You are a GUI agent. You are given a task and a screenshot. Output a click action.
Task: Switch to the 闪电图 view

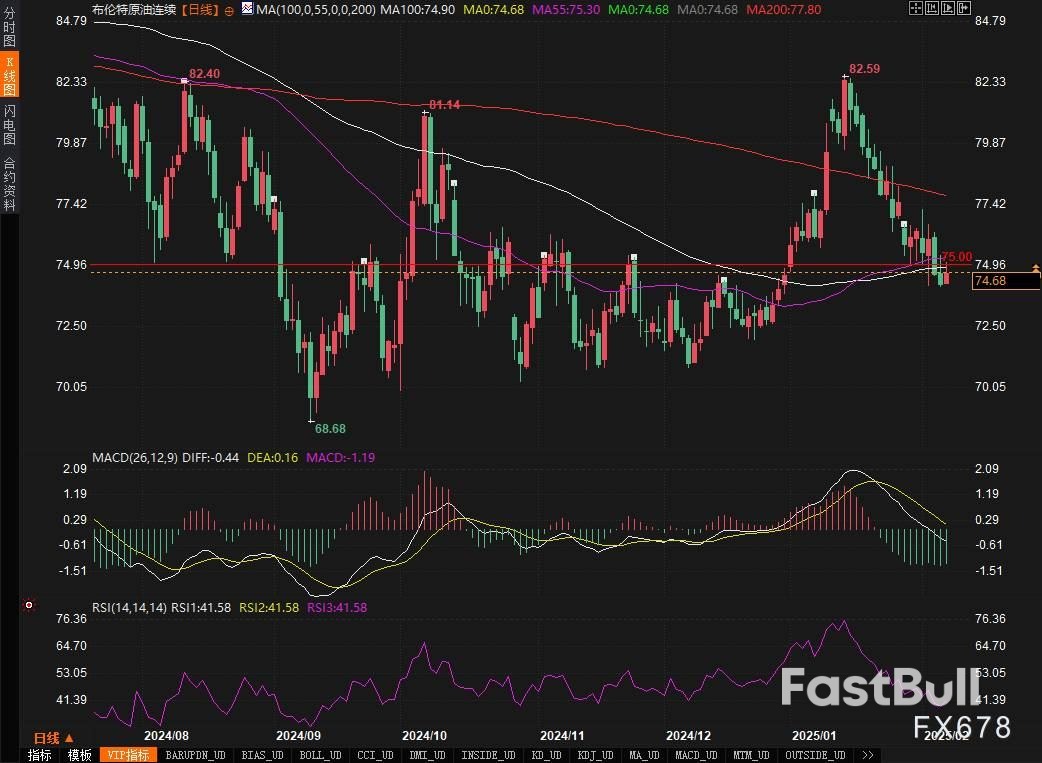pyautogui.click(x=9, y=123)
